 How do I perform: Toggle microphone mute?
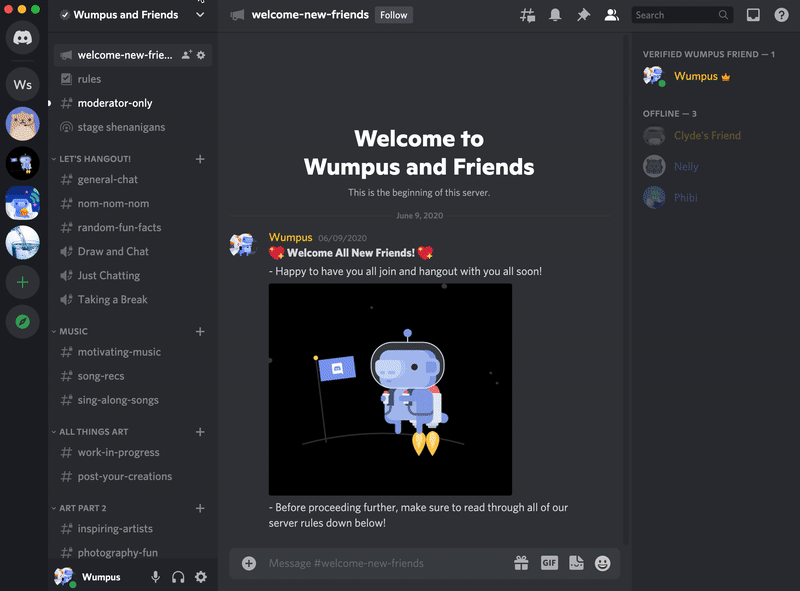click(x=155, y=577)
